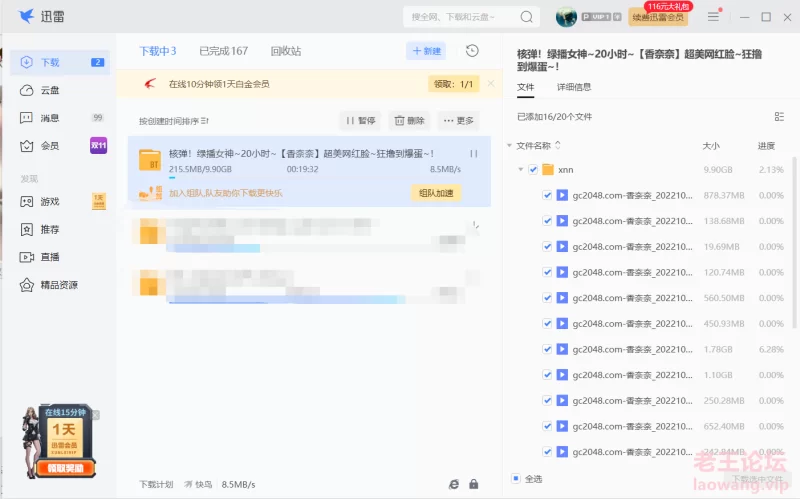Click the search magnifier icon
The width and height of the screenshot is (800, 499).
(x=527, y=17)
